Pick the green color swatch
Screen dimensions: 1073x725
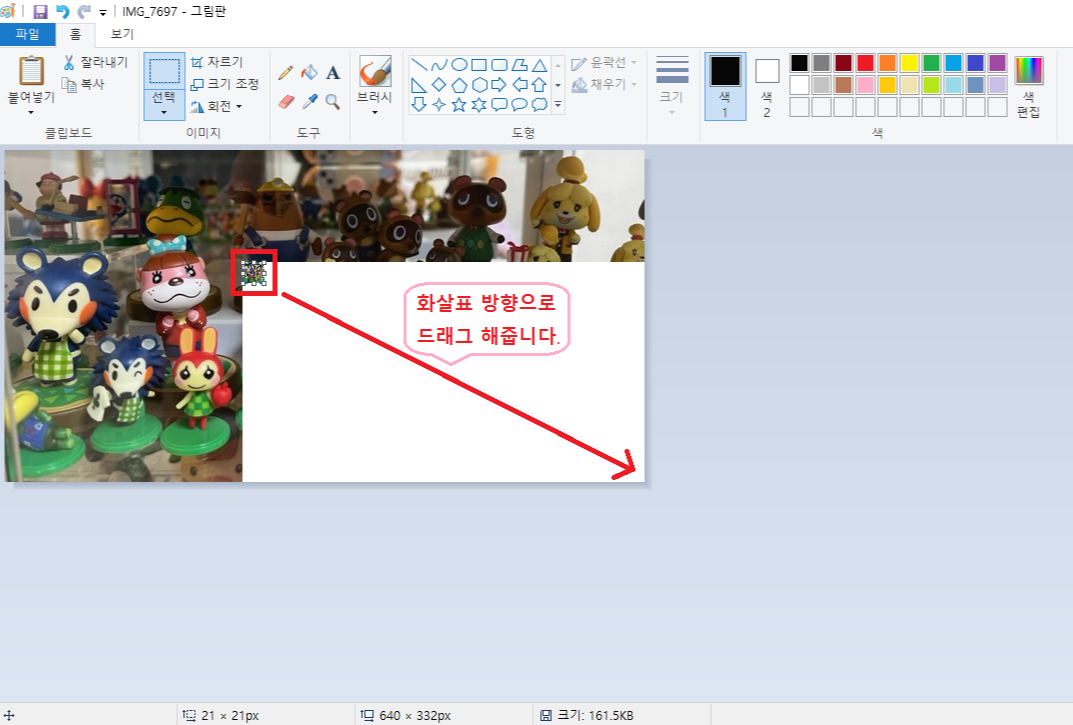[931, 63]
